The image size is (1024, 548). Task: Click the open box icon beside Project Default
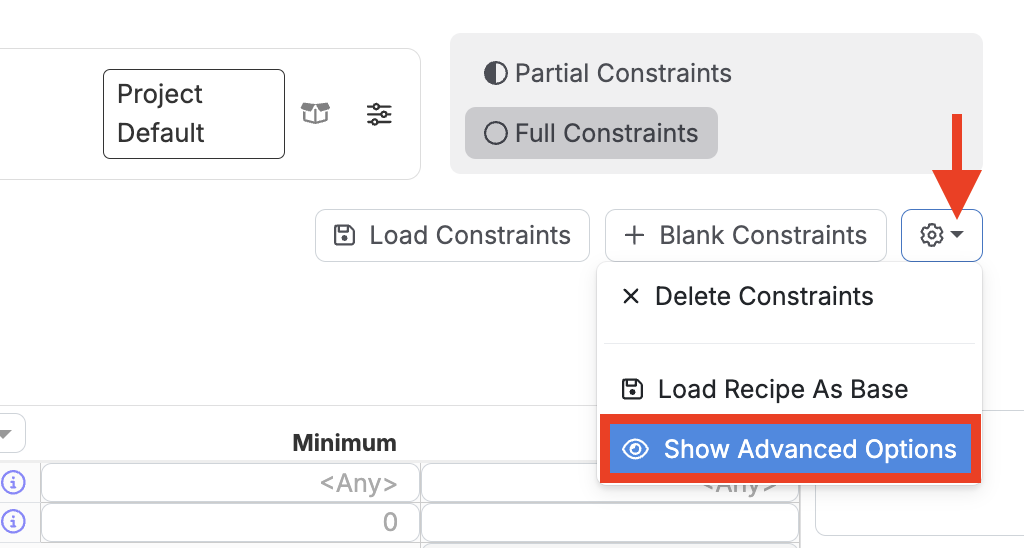(315, 114)
